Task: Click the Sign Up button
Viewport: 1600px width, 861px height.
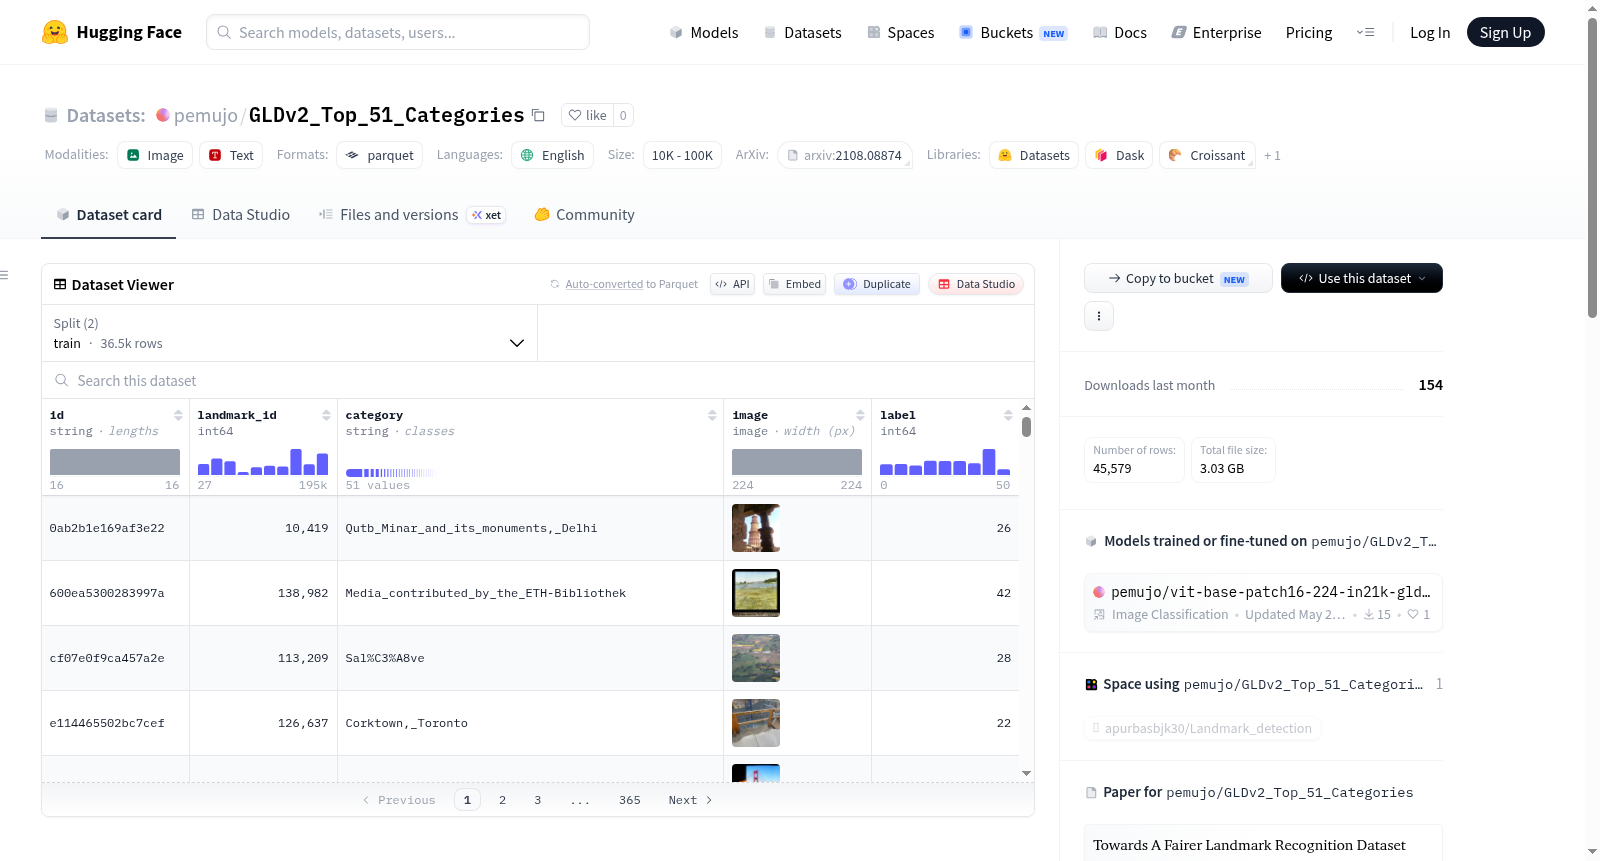Action: pyautogui.click(x=1505, y=32)
